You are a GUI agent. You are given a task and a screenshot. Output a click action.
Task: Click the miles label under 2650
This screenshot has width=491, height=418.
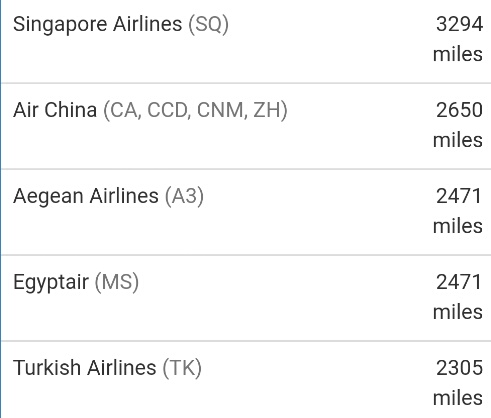click(x=458, y=140)
